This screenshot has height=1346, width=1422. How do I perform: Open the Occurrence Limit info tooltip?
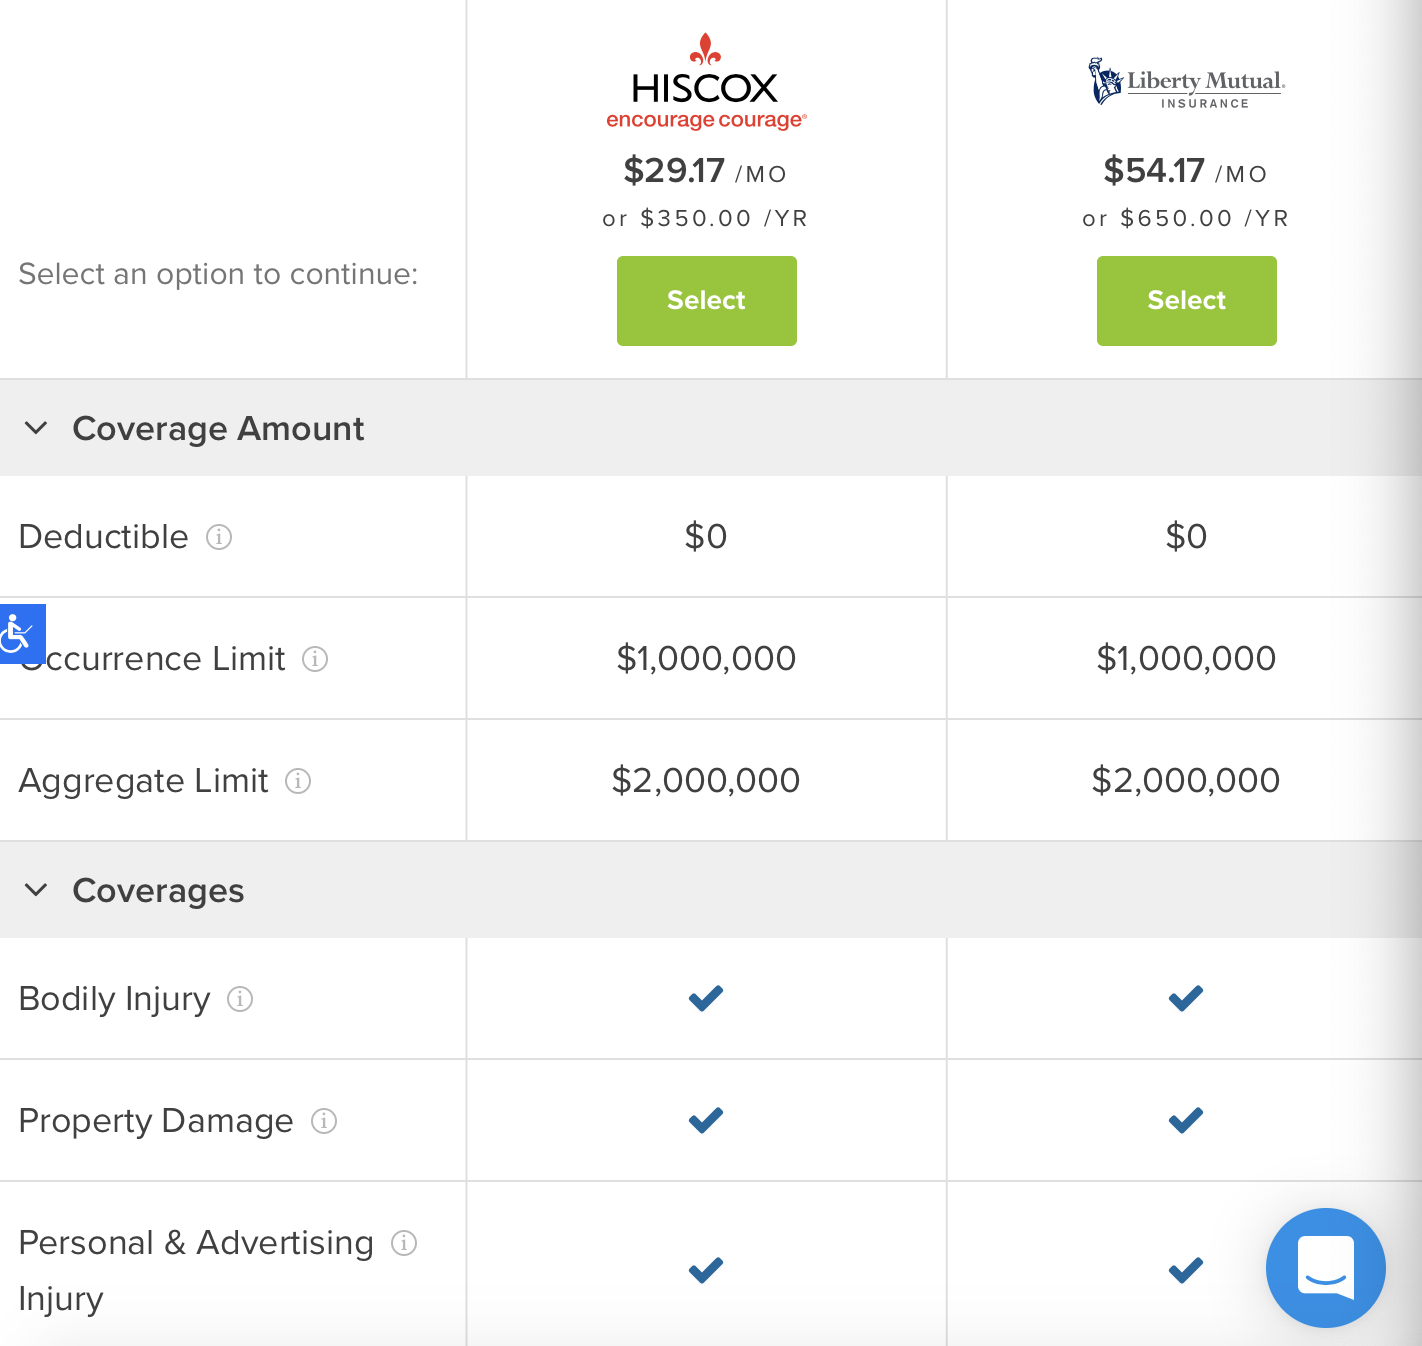(x=315, y=659)
